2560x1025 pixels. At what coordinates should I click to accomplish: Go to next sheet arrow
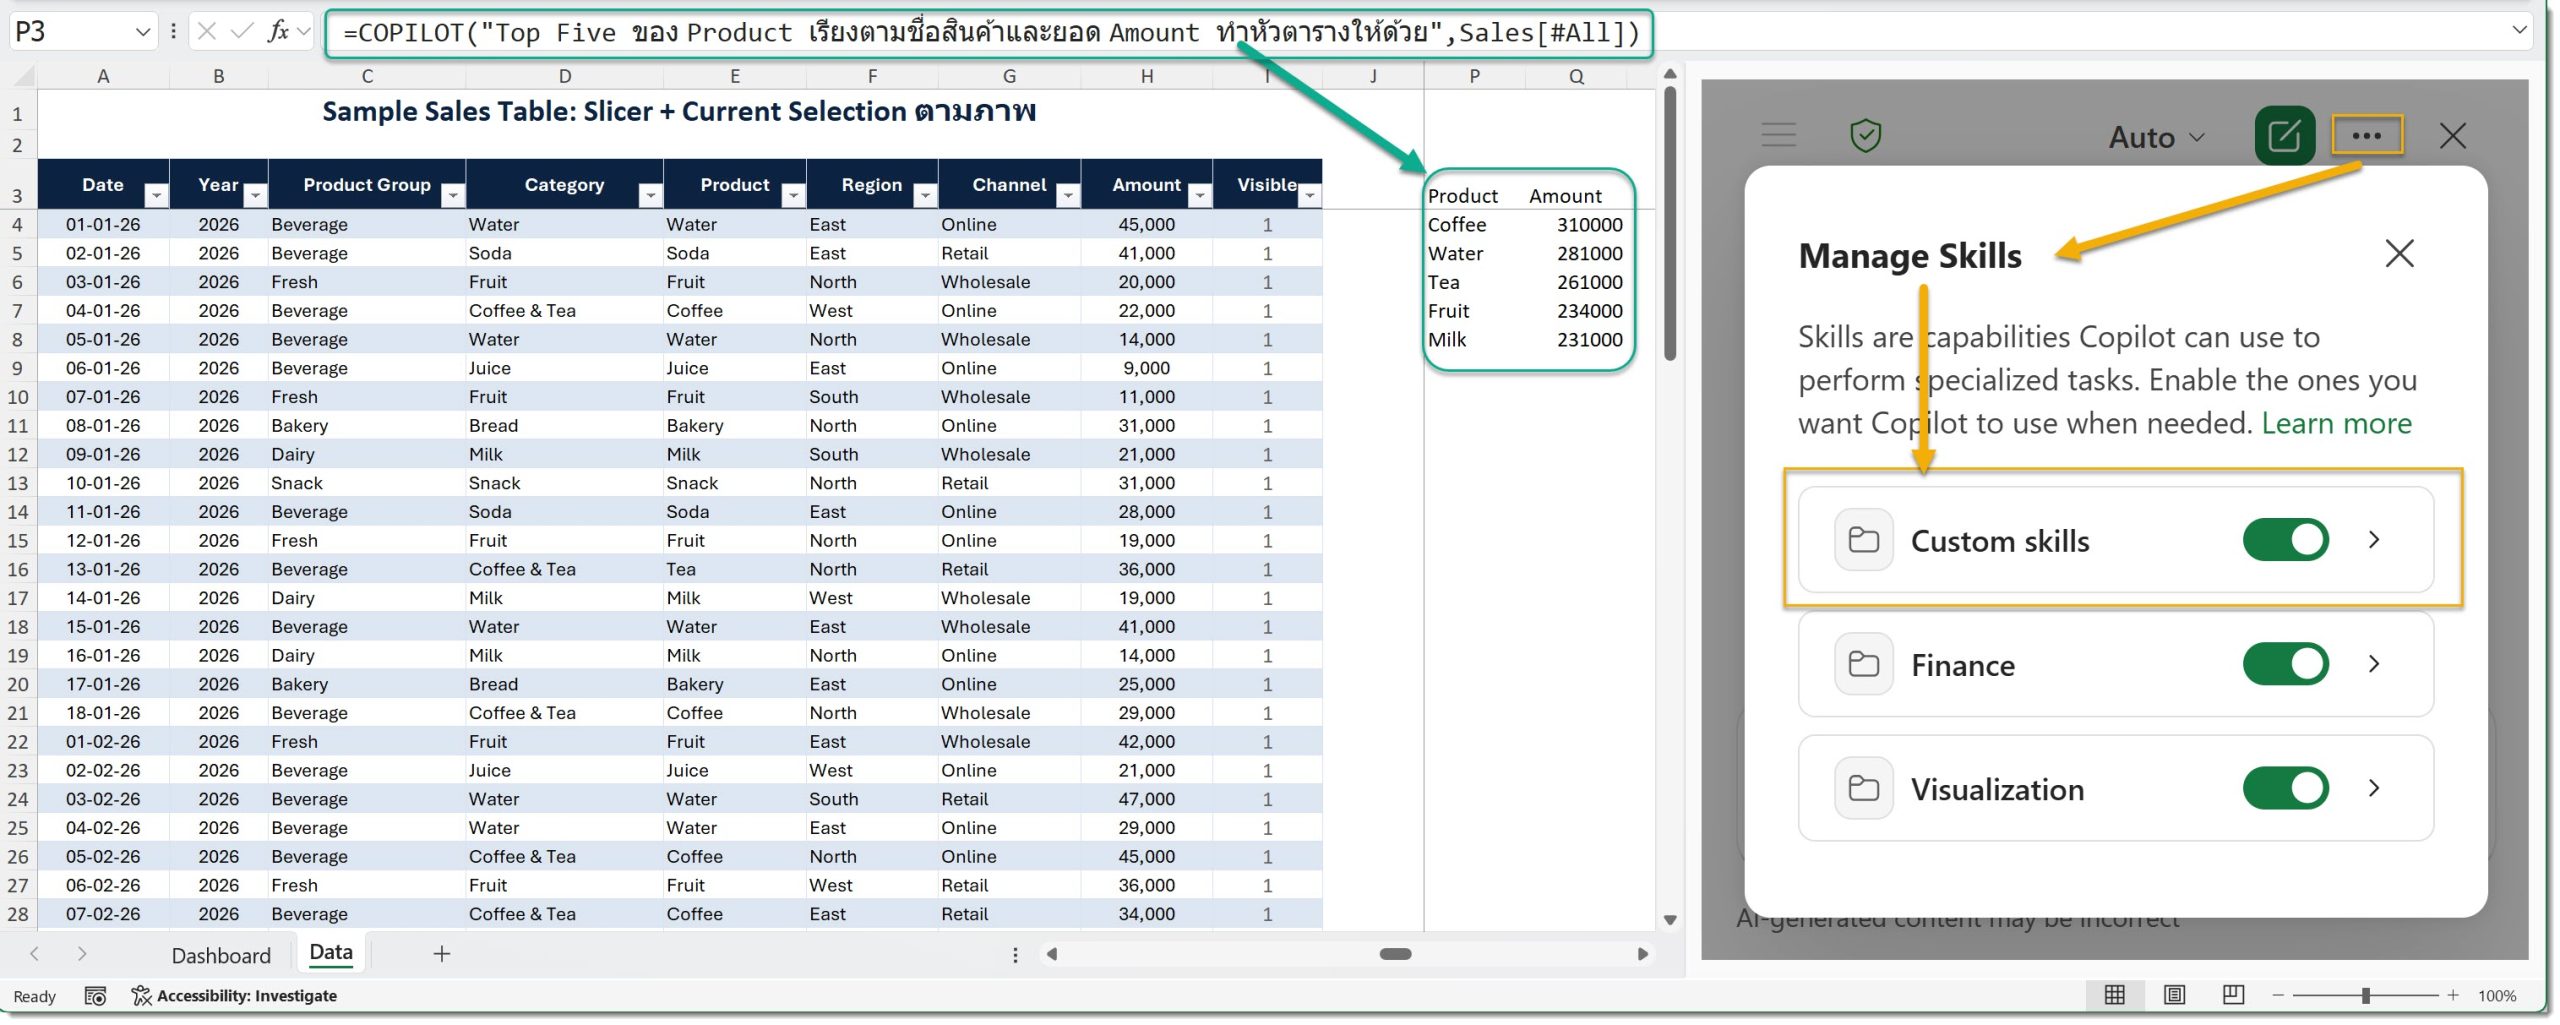pos(82,954)
